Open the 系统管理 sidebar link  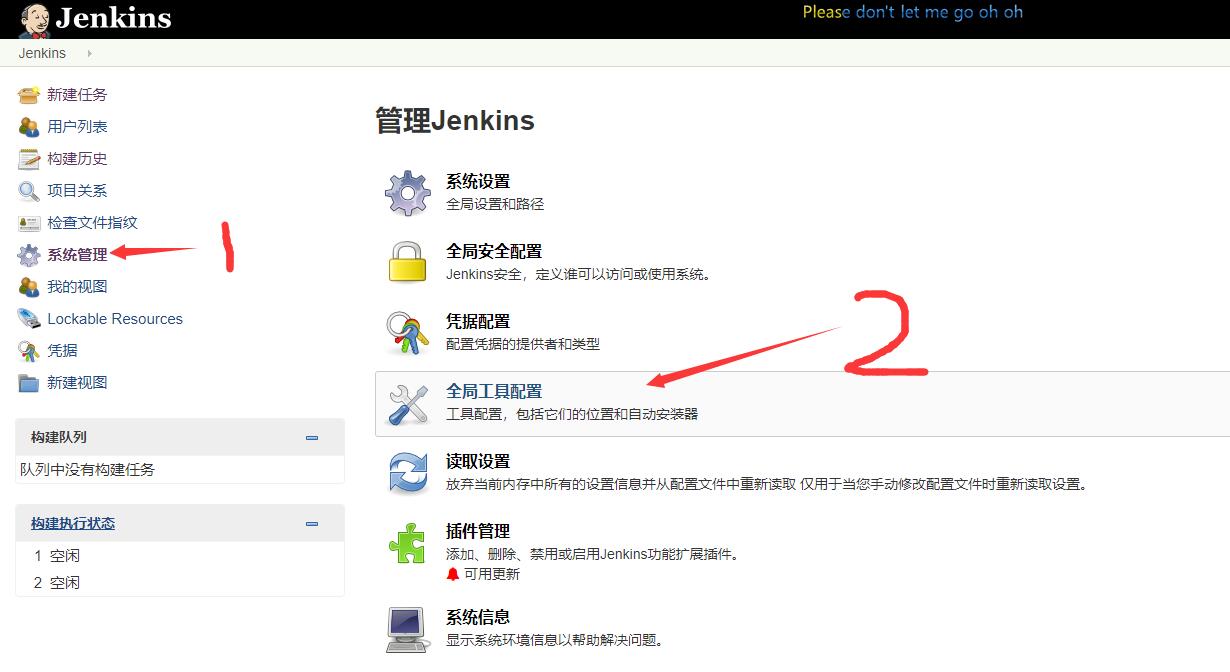click(77, 255)
